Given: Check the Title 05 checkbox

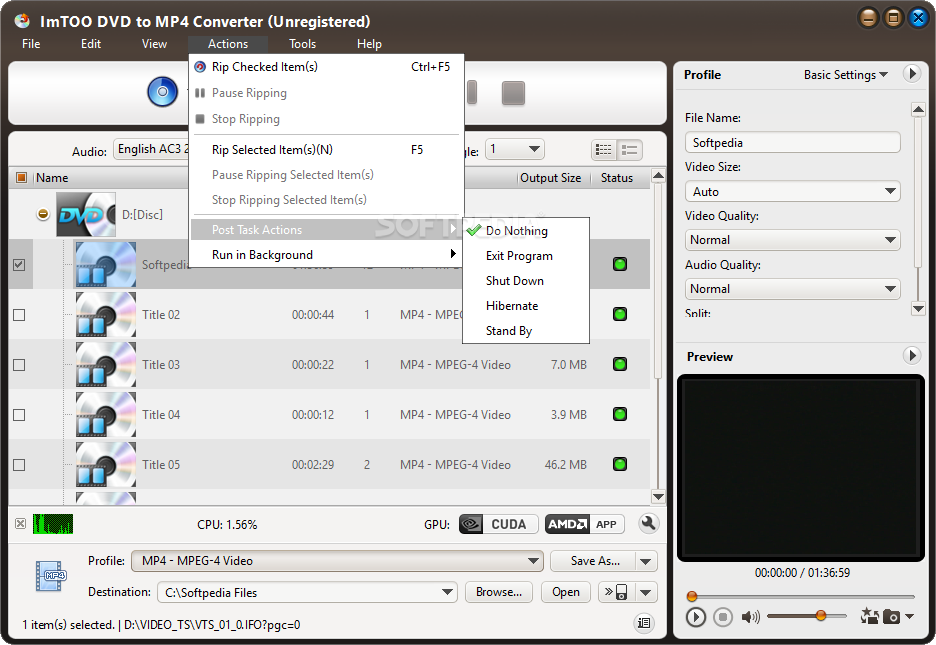Looking at the screenshot, I should click(19, 464).
